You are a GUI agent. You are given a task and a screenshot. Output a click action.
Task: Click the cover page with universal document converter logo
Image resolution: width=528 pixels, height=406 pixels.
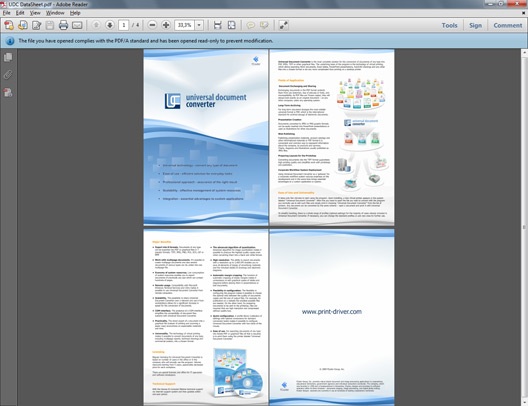tap(206, 137)
